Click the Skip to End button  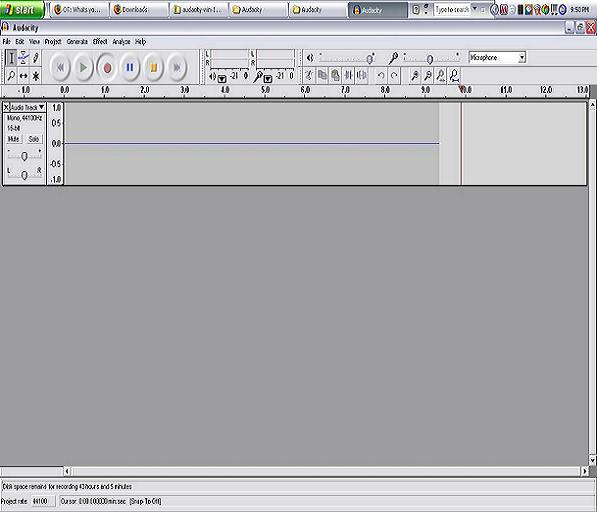click(x=177, y=67)
